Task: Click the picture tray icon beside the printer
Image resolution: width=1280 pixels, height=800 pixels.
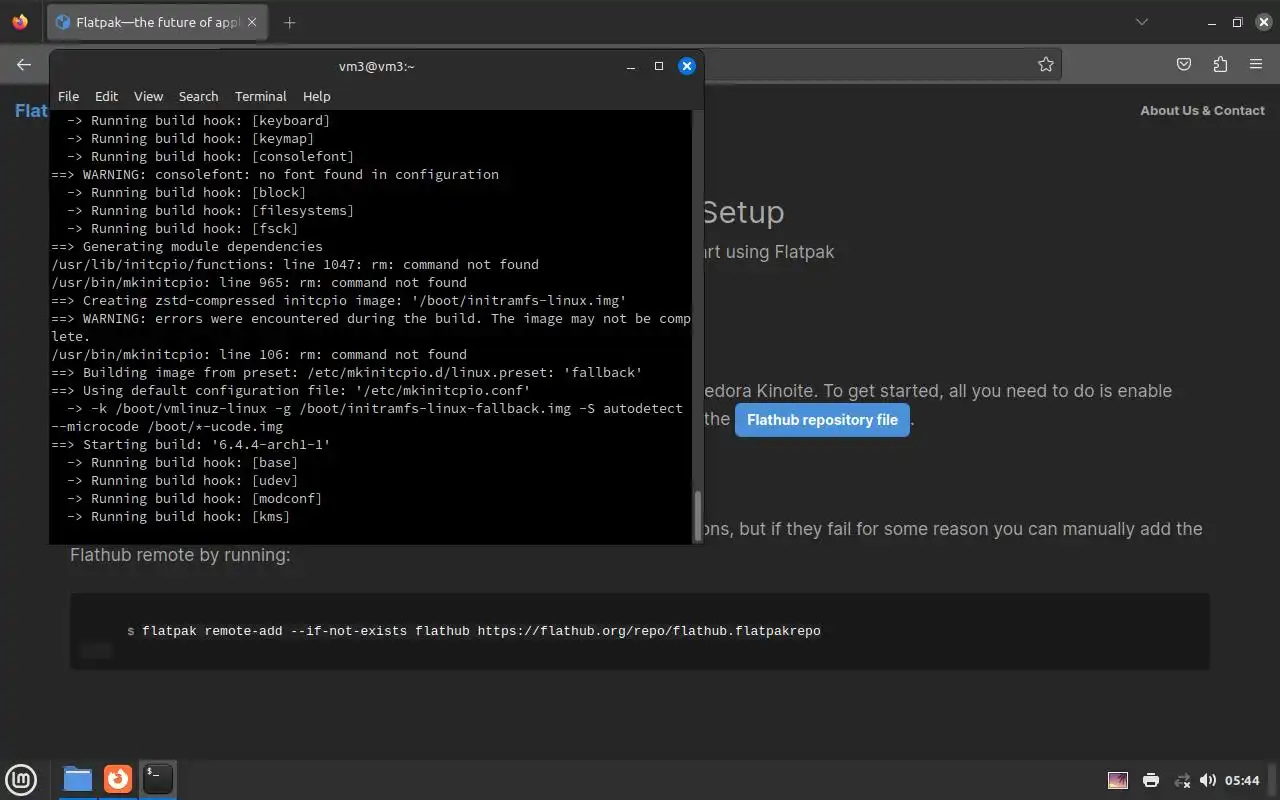Action: pos(1118,780)
